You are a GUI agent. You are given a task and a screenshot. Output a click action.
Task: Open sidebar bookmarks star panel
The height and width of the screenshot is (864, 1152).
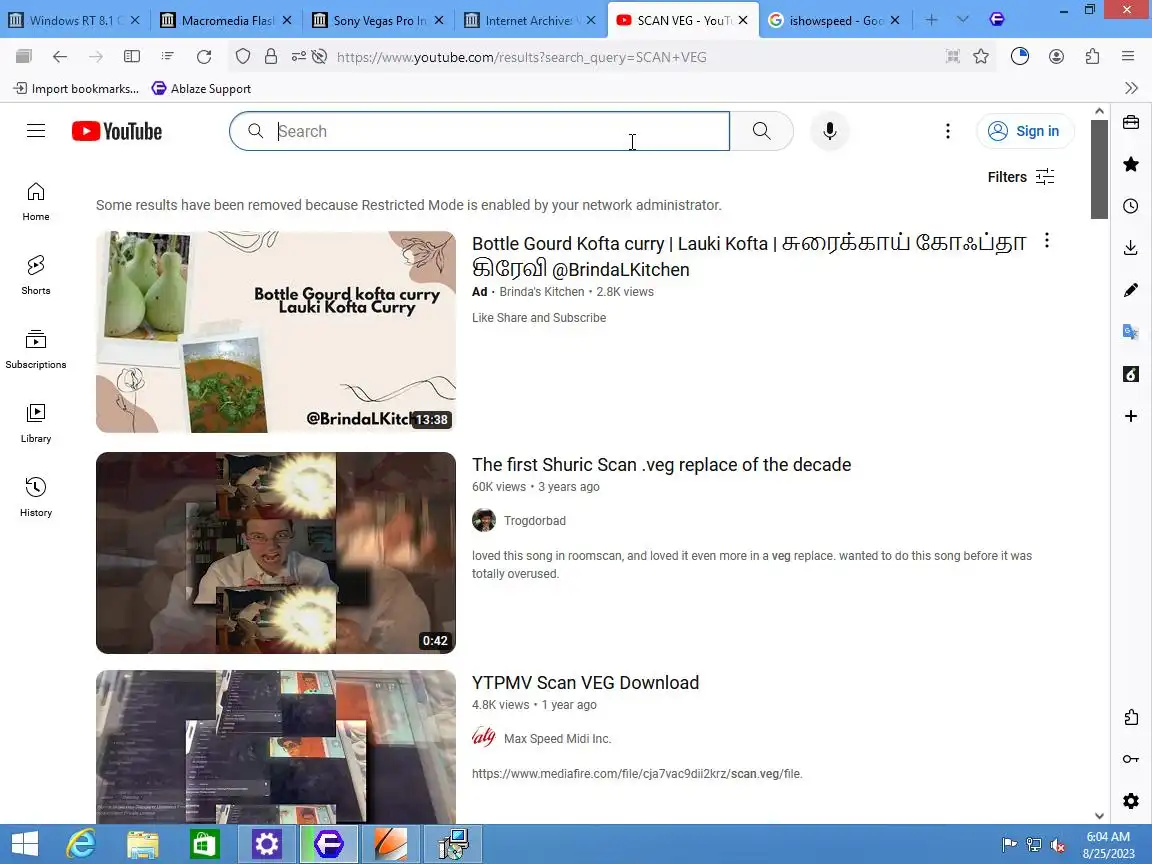click(x=1131, y=164)
